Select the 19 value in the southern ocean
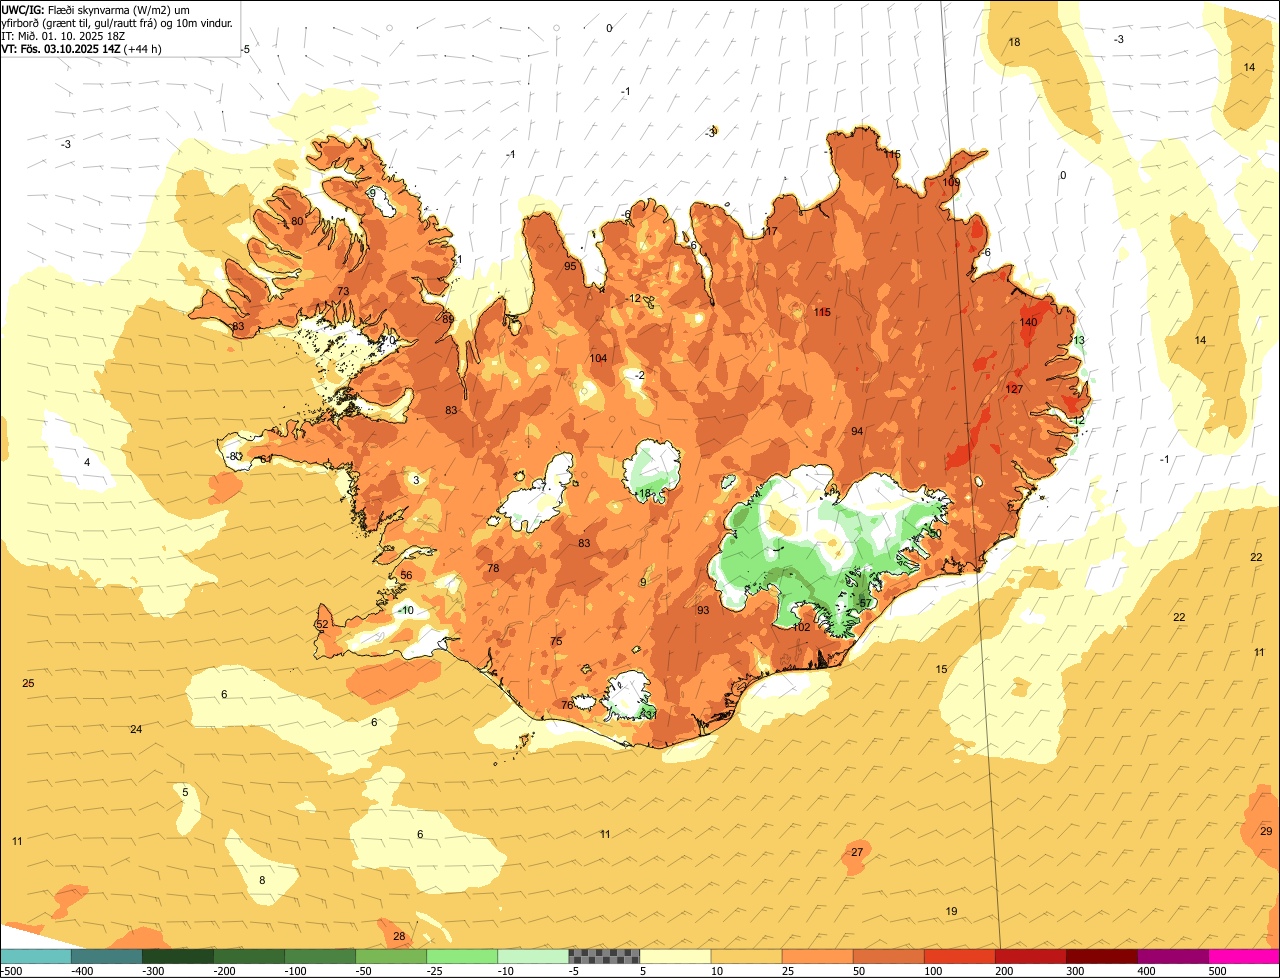Screen dimensions: 1280x978 point(951,910)
